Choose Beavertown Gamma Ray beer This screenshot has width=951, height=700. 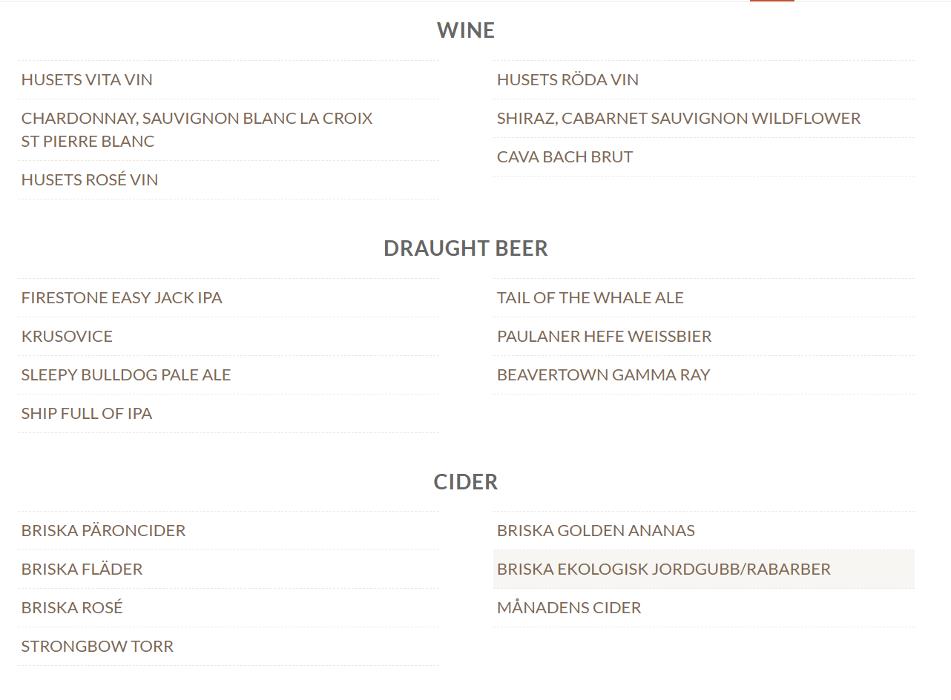coord(704,375)
